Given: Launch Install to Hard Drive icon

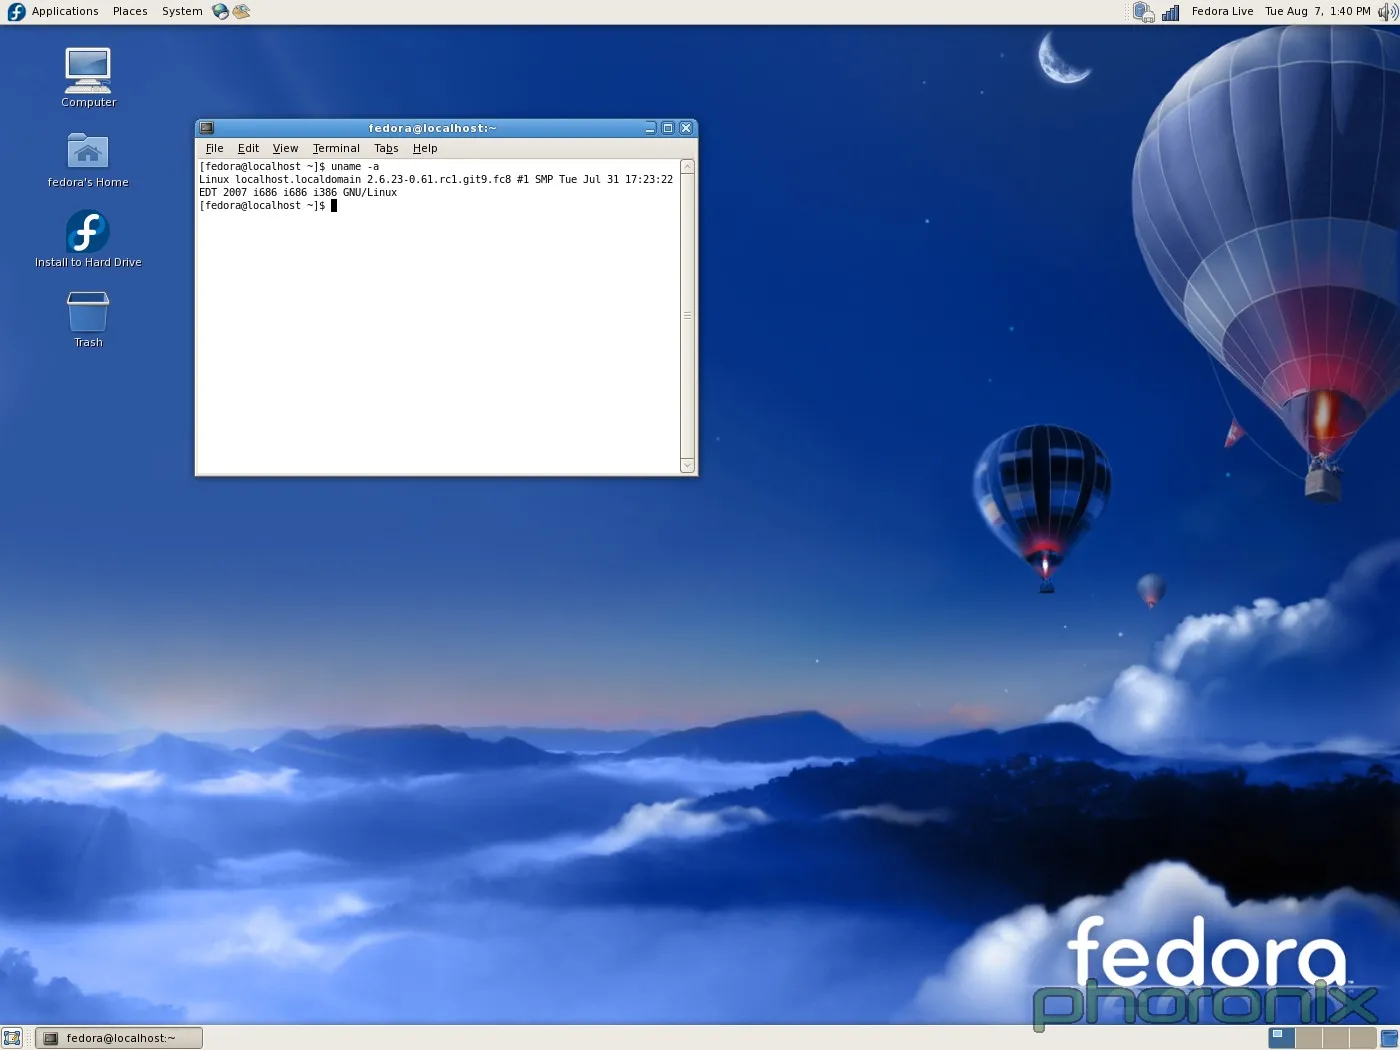Looking at the screenshot, I should (x=88, y=239).
